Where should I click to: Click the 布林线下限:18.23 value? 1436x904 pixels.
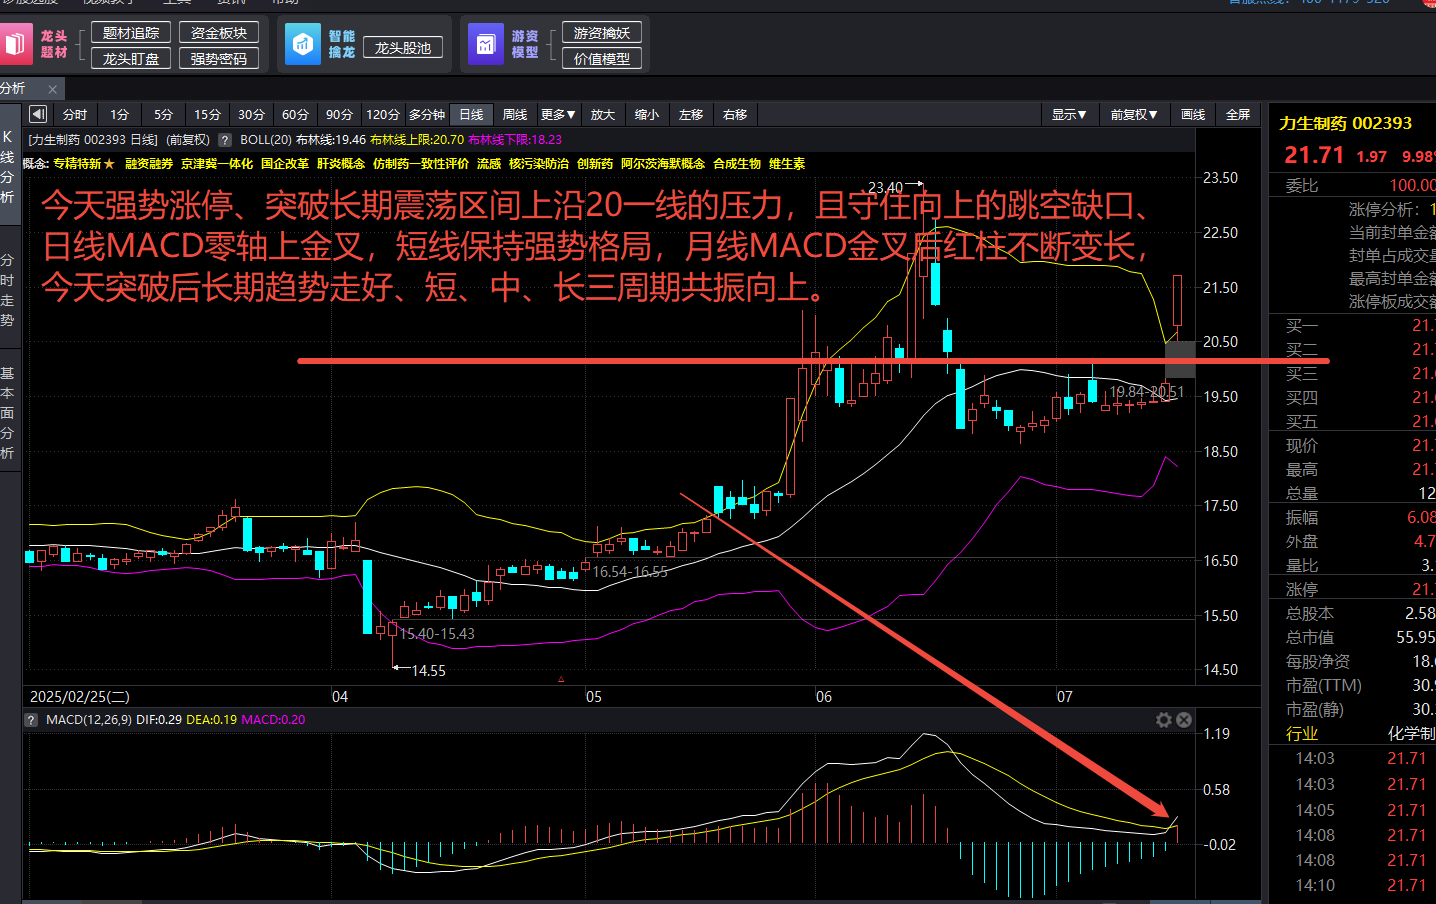[x=515, y=140]
